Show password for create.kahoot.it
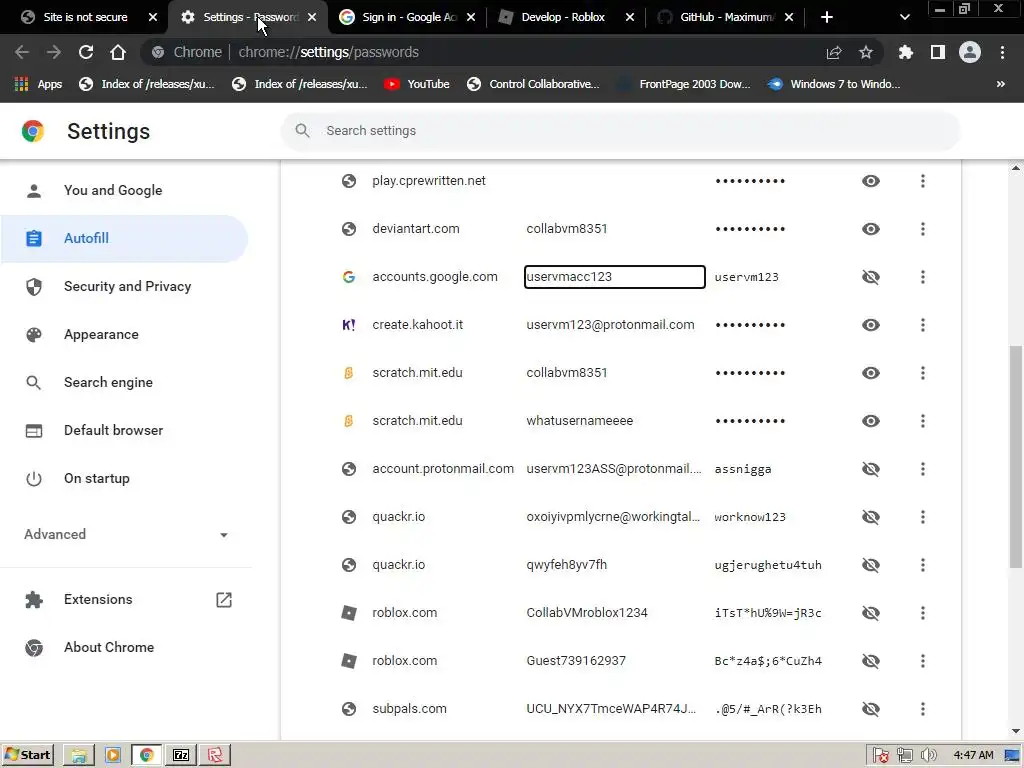The image size is (1024, 768). [870, 325]
